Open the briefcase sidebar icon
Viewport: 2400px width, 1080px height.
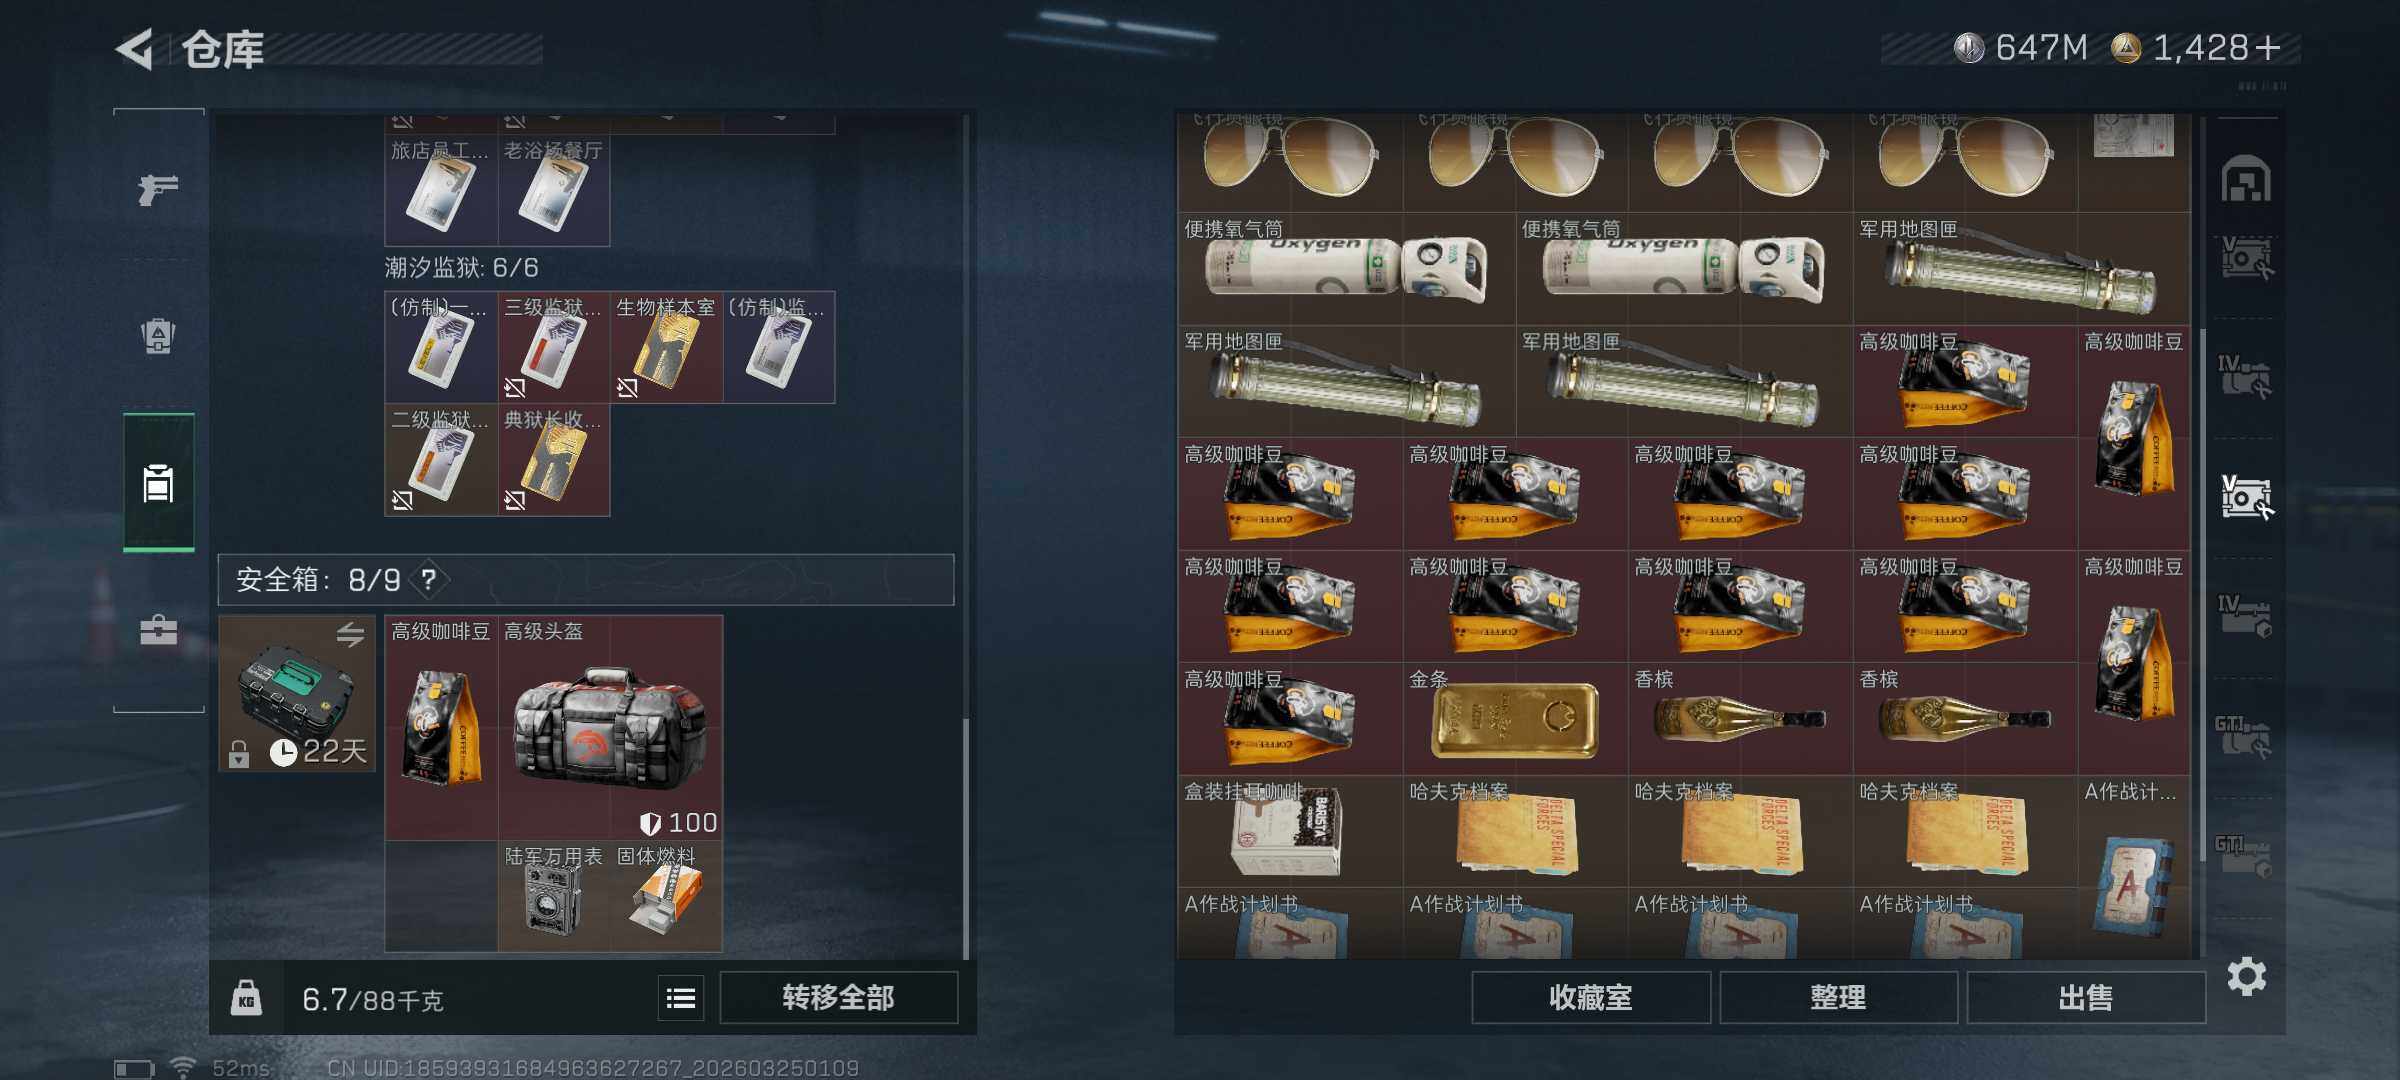[158, 630]
